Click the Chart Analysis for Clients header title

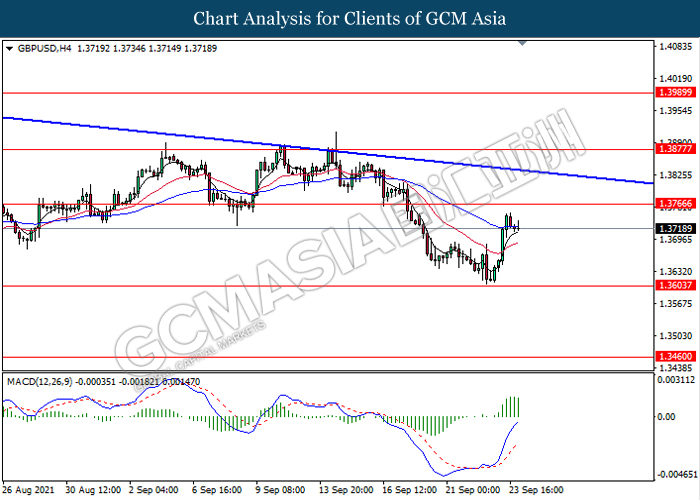(350, 18)
